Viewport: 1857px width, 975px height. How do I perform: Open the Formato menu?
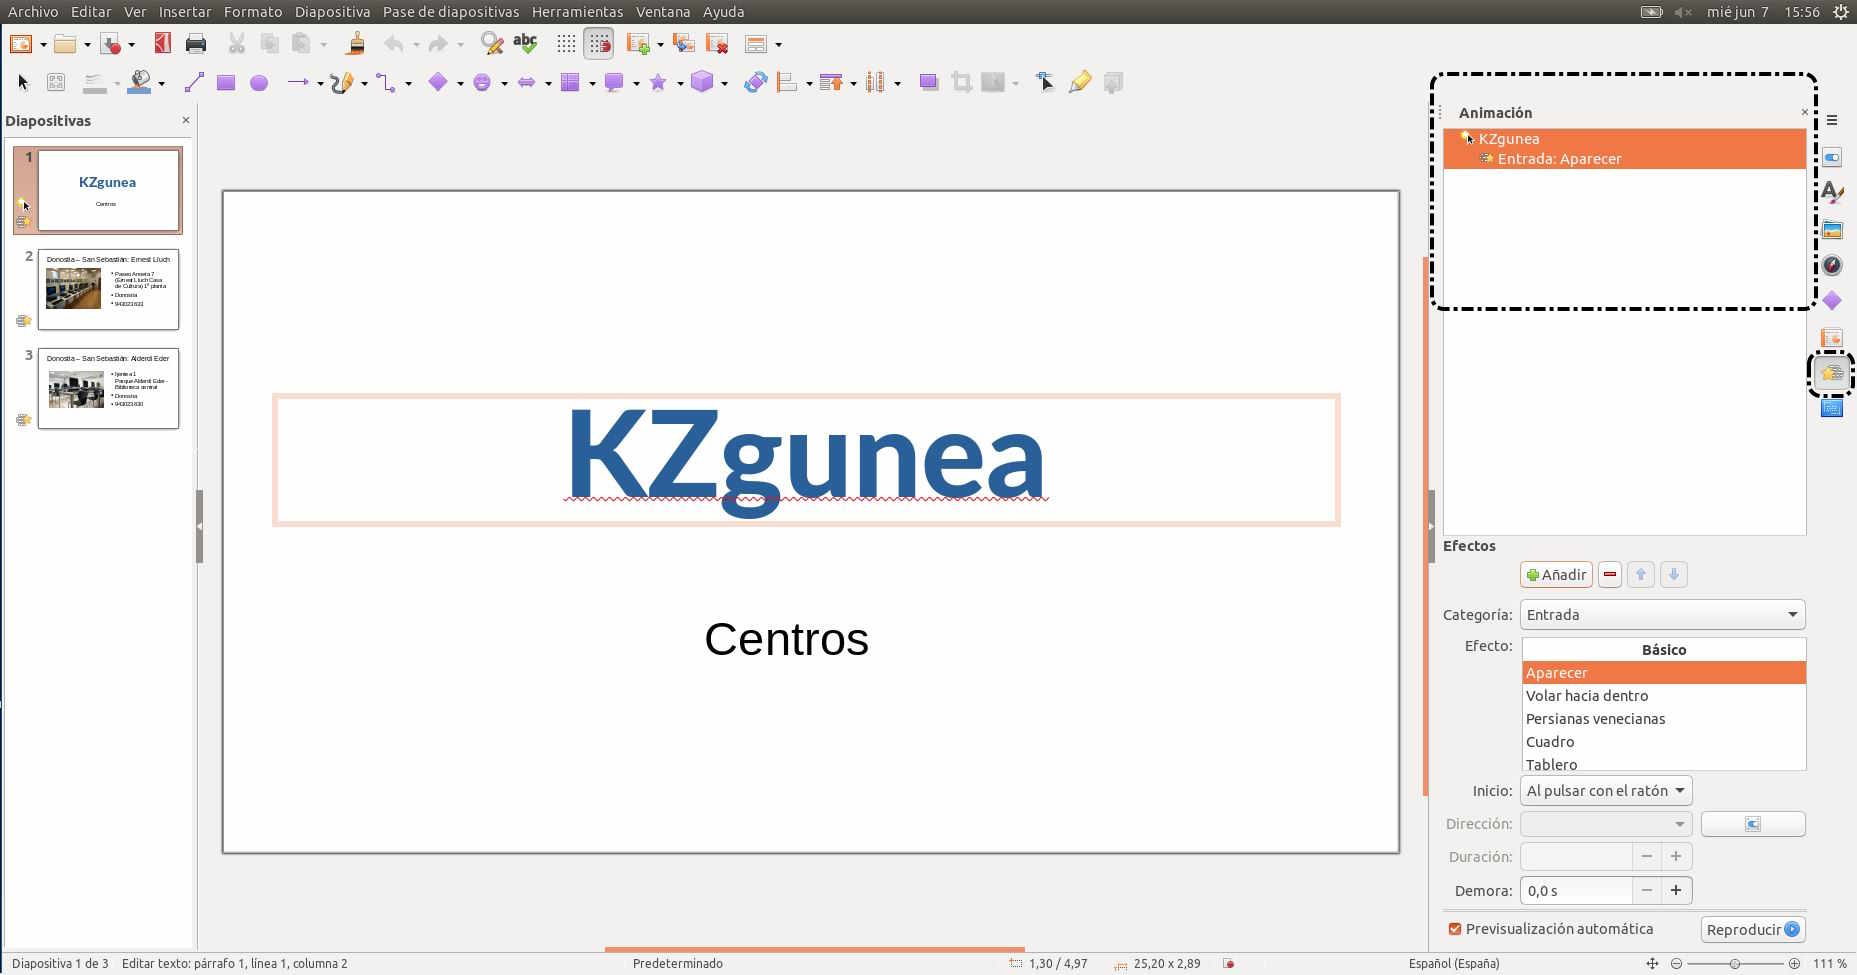(253, 12)
